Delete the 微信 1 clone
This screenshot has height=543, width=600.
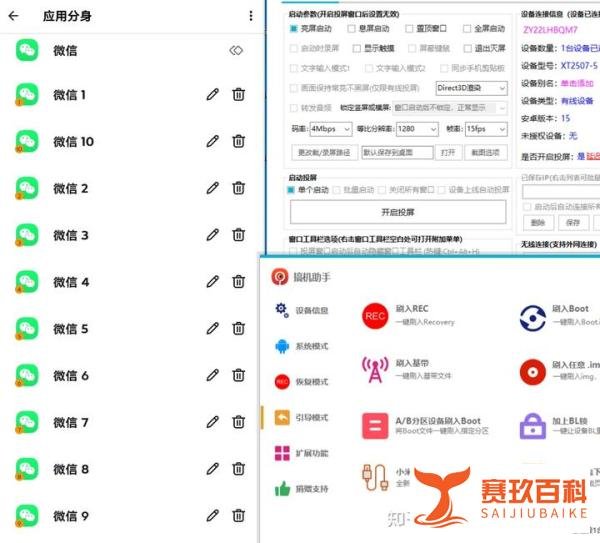coord(238,94)
